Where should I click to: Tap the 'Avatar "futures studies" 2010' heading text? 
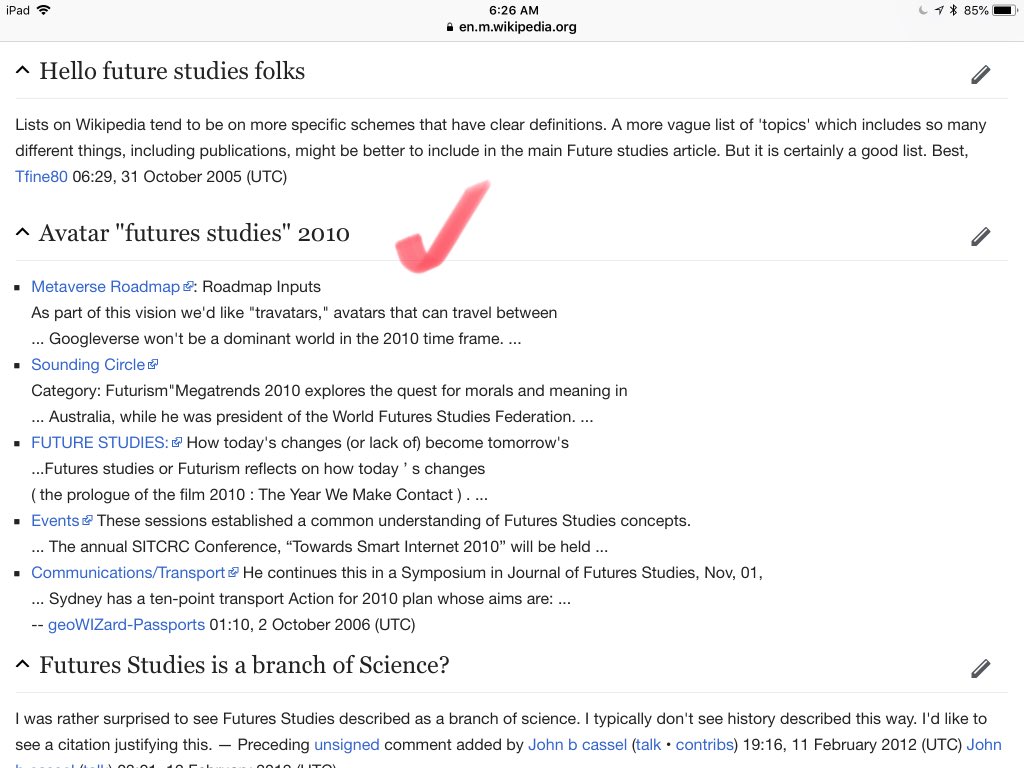tap(194, 232)
